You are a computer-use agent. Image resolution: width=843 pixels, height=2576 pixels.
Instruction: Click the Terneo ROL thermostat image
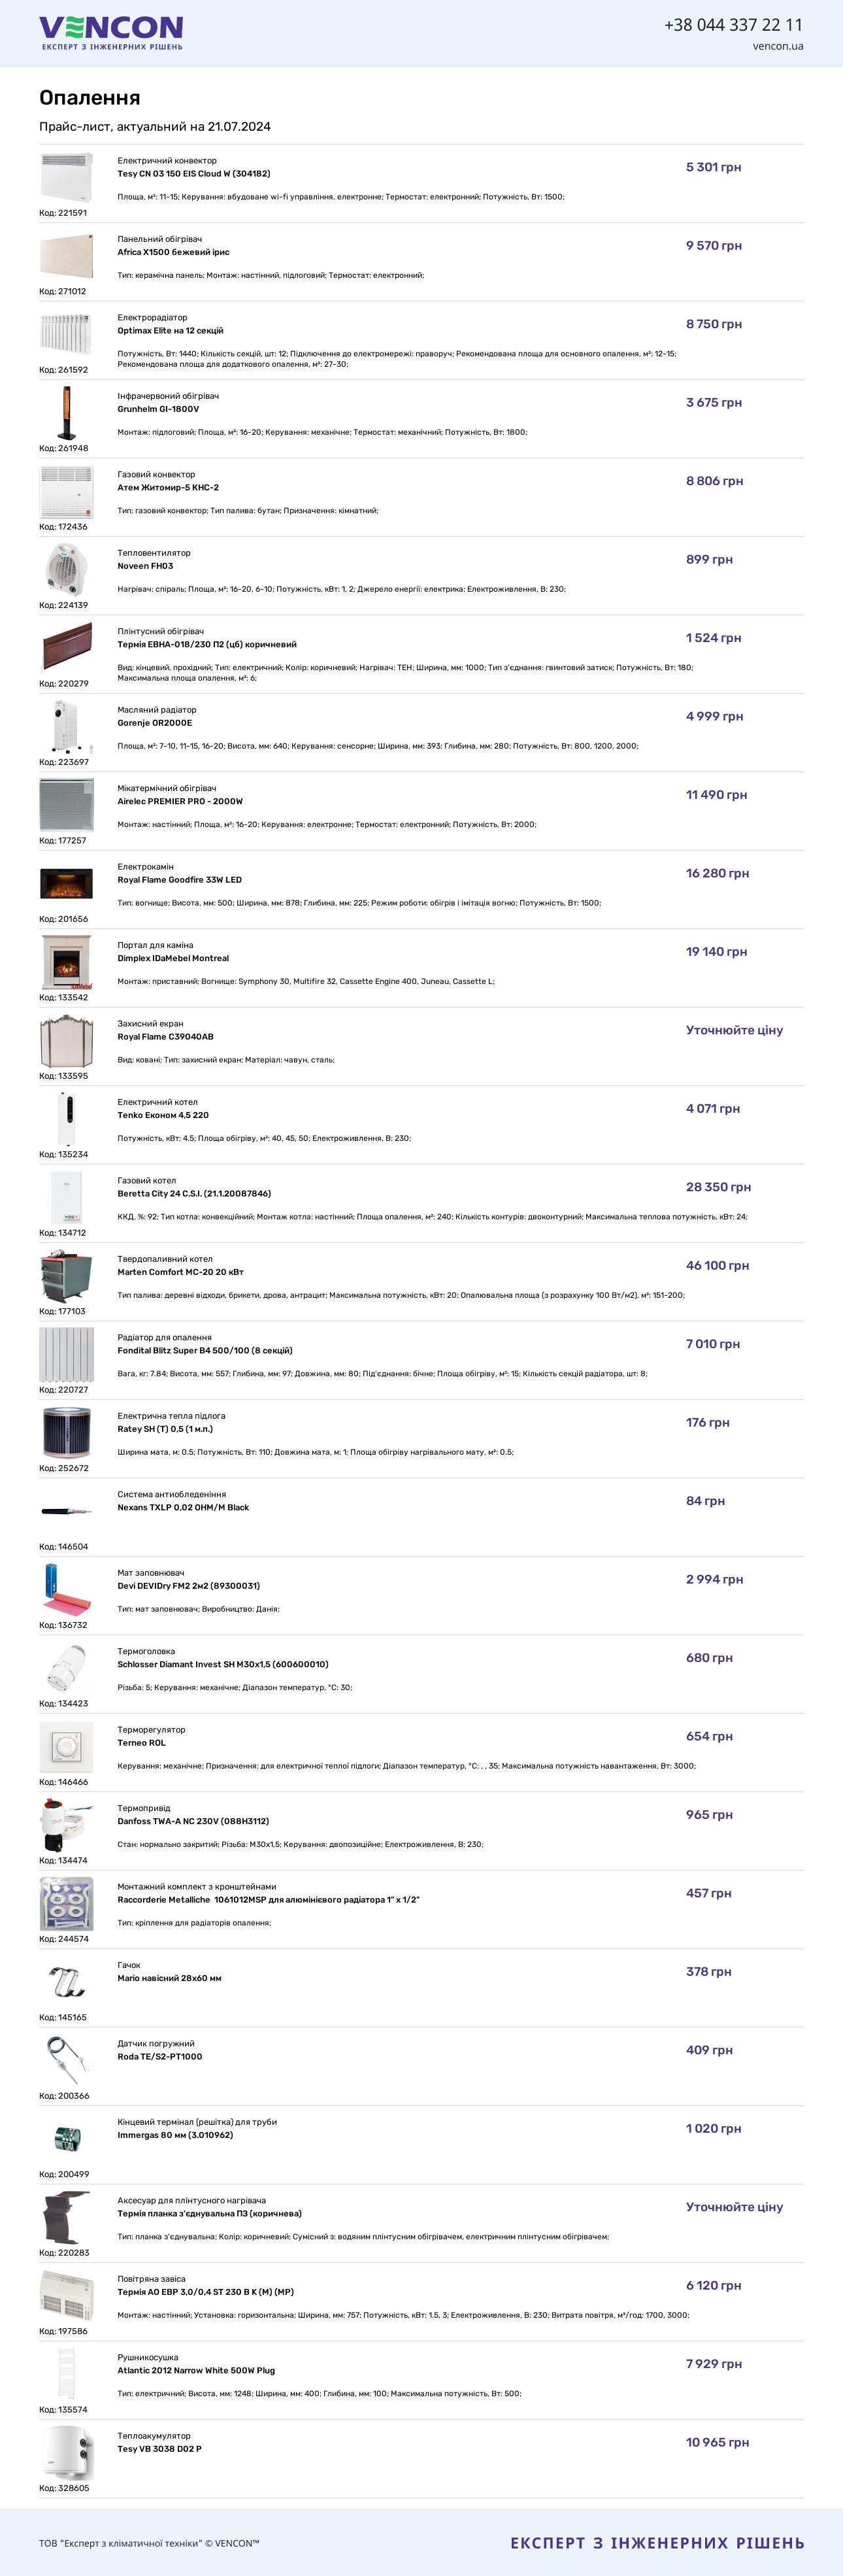66,1747
